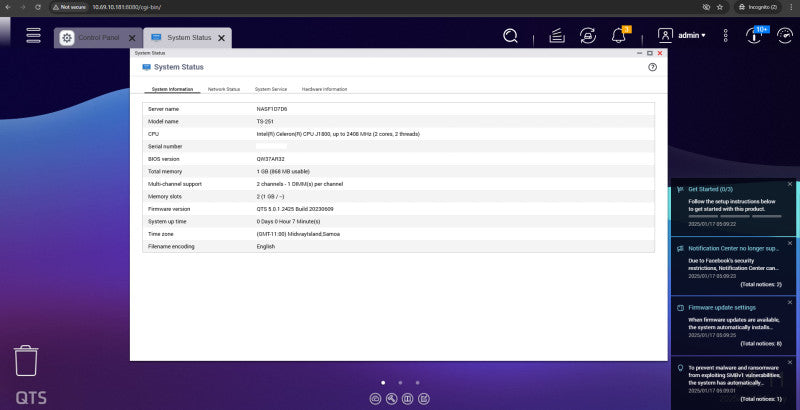This screenshot has width=800, height=410.
Task: Click the admin user avatar icon
Action: coord(665,35)
